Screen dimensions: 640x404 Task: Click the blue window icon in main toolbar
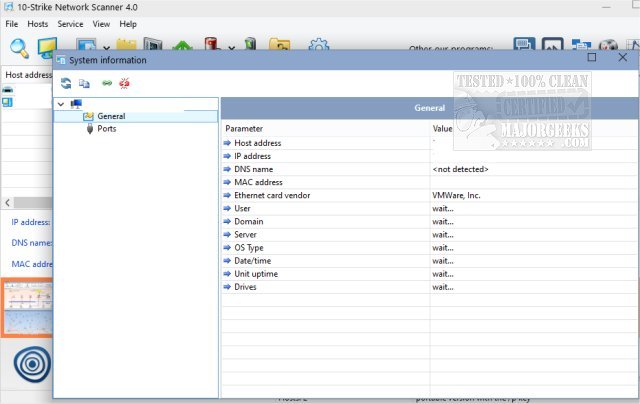pyautogui.click(x=86, y=44)
